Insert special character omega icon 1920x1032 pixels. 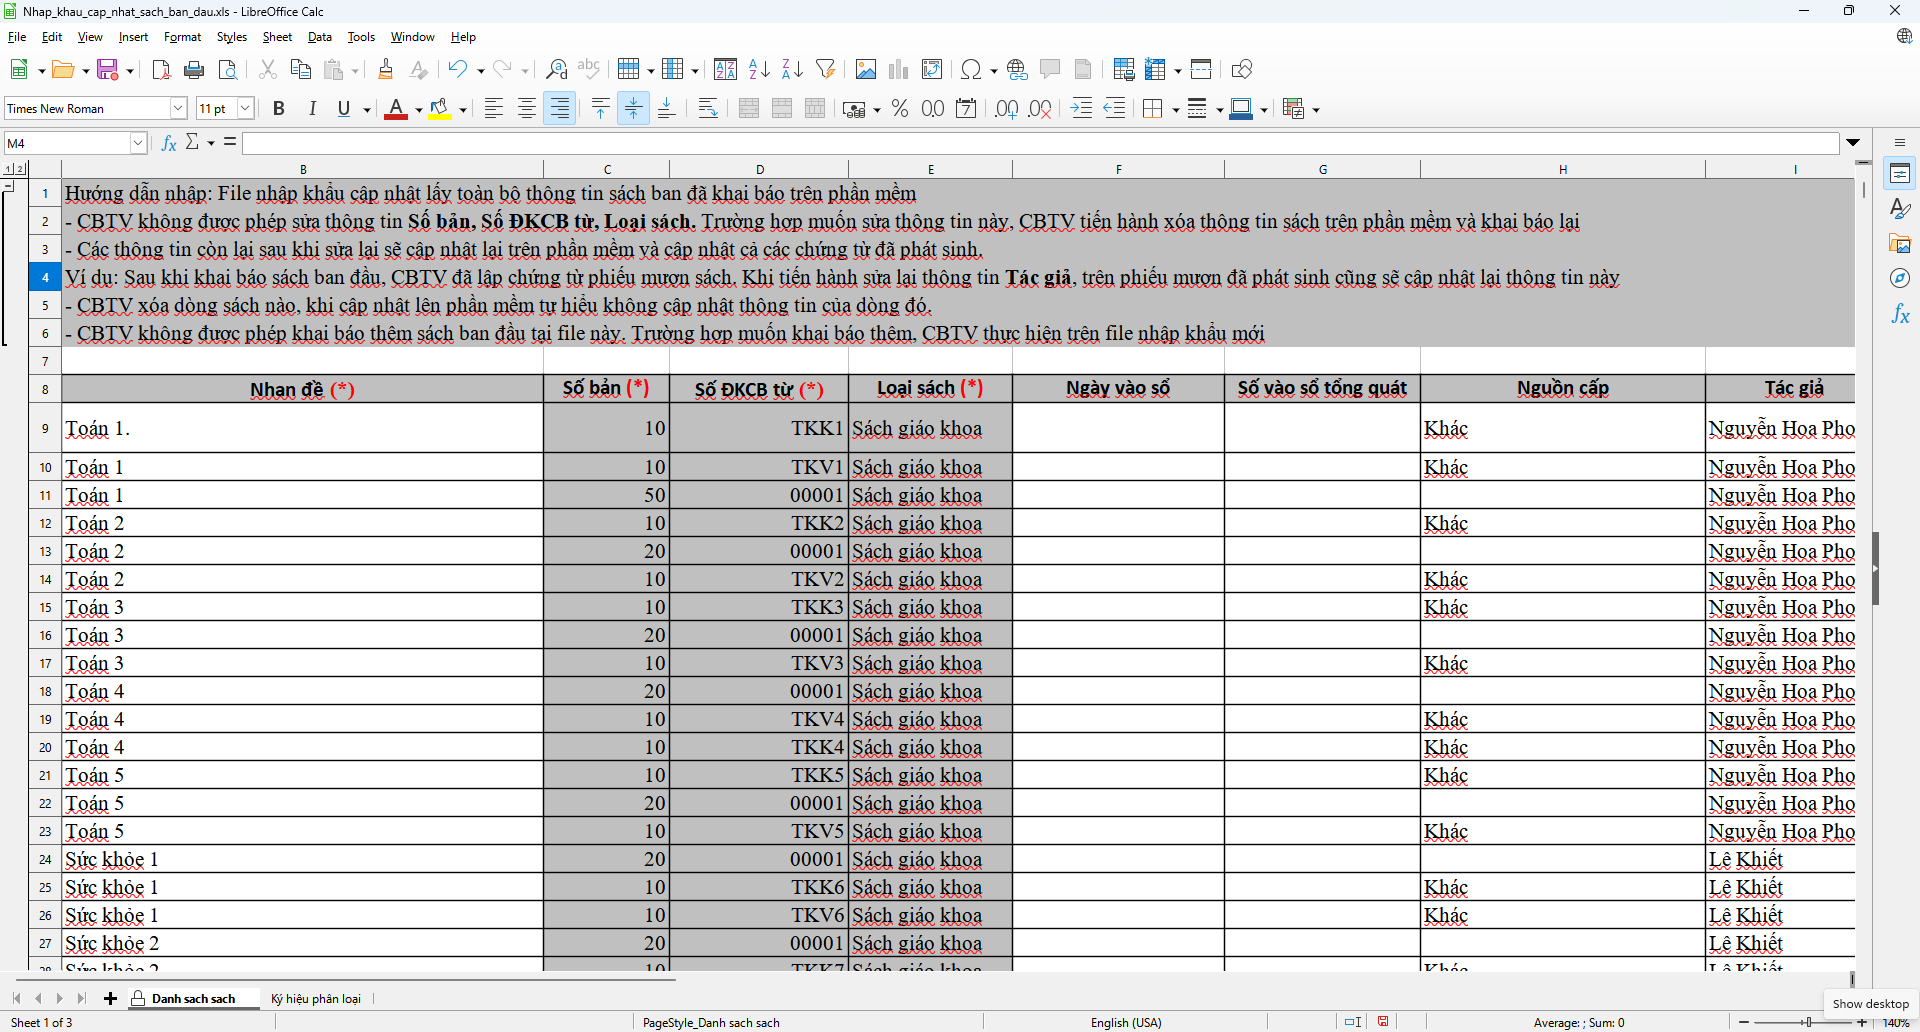coord(970,69)
